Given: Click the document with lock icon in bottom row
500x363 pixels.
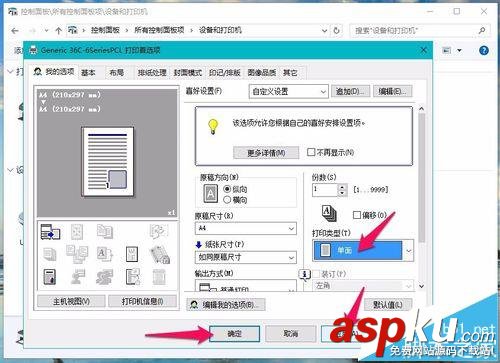Looking at the screenshot, I should [x=133, y=277].
